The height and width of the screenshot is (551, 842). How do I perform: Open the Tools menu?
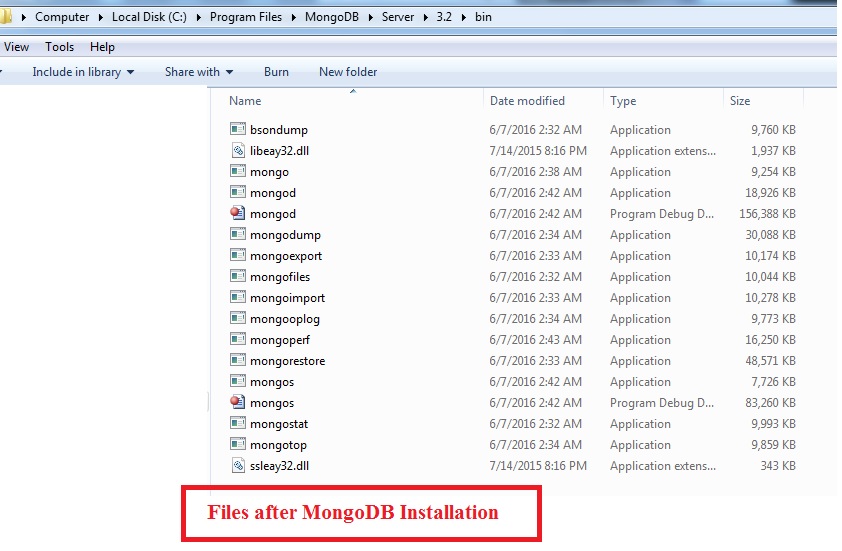click(59, 47)
